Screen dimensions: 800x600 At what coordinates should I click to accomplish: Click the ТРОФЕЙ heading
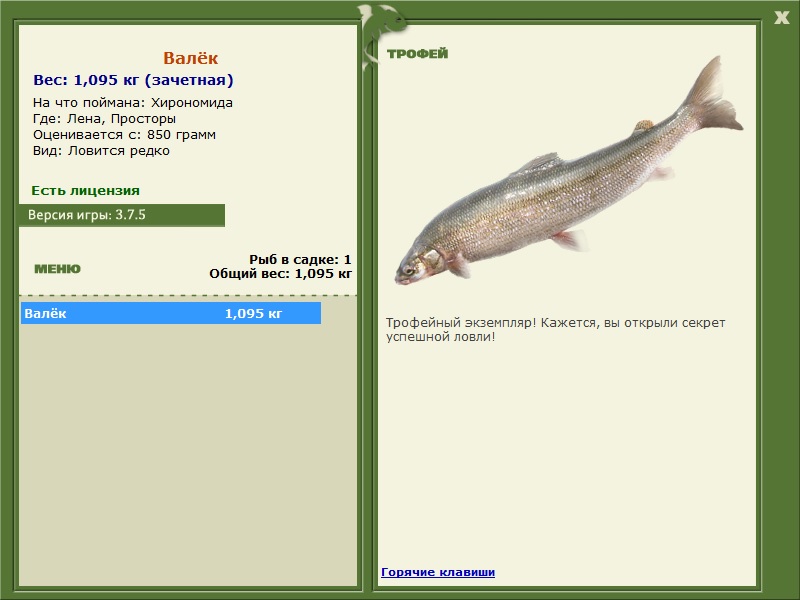click(x=417, y=54)
